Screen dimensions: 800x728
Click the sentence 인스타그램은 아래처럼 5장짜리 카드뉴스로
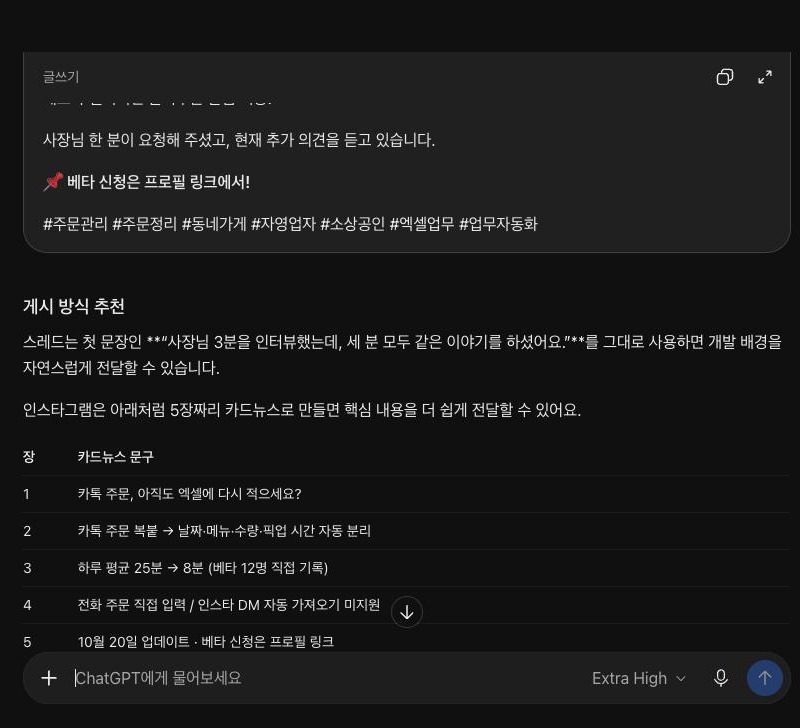coord(302,410)
